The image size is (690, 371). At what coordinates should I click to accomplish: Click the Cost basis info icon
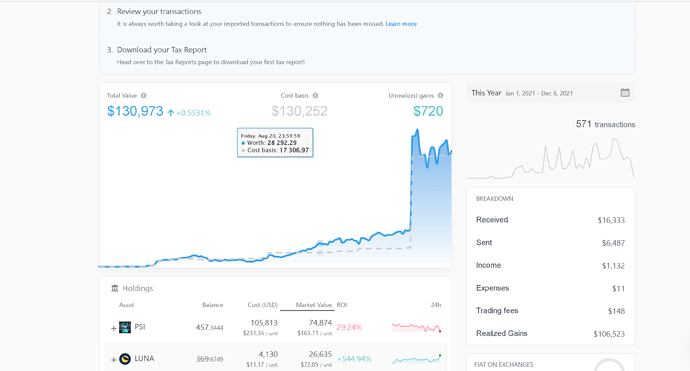point(316,96)
